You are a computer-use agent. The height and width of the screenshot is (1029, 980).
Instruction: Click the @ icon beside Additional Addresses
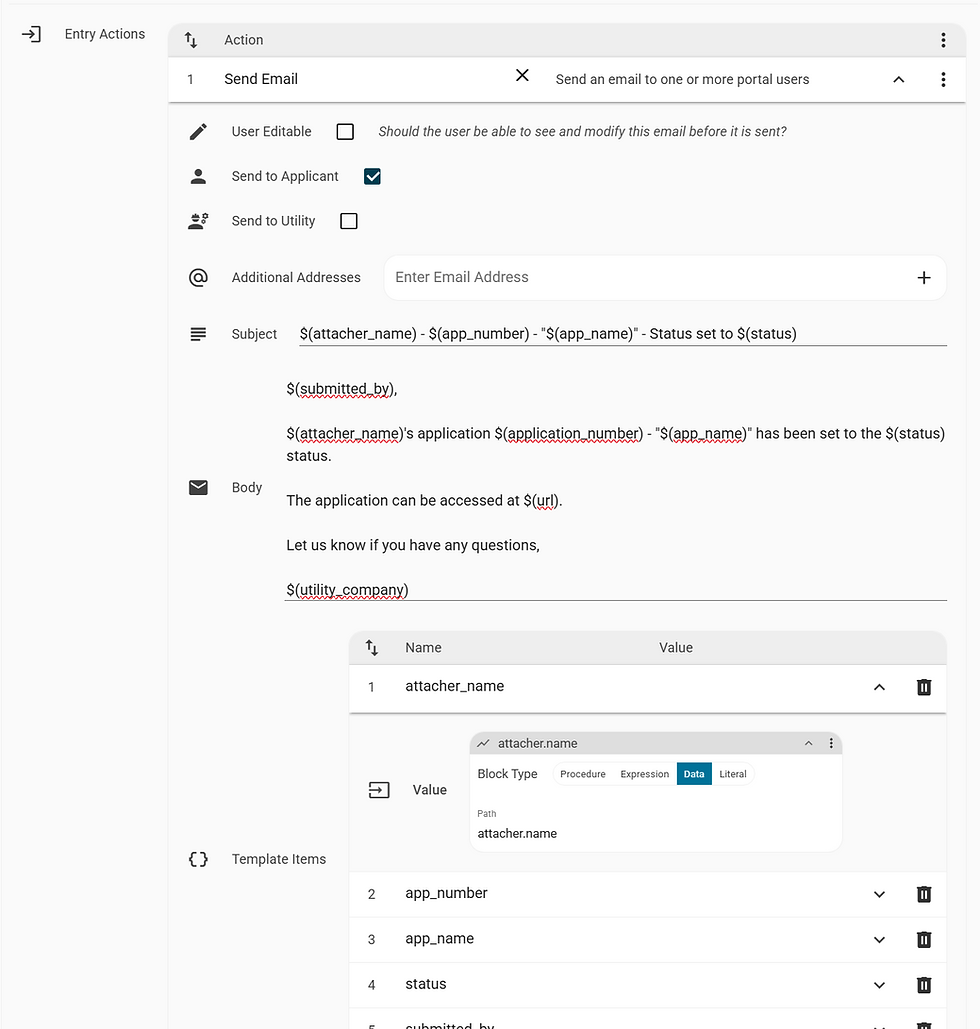(x=198, y=278)
